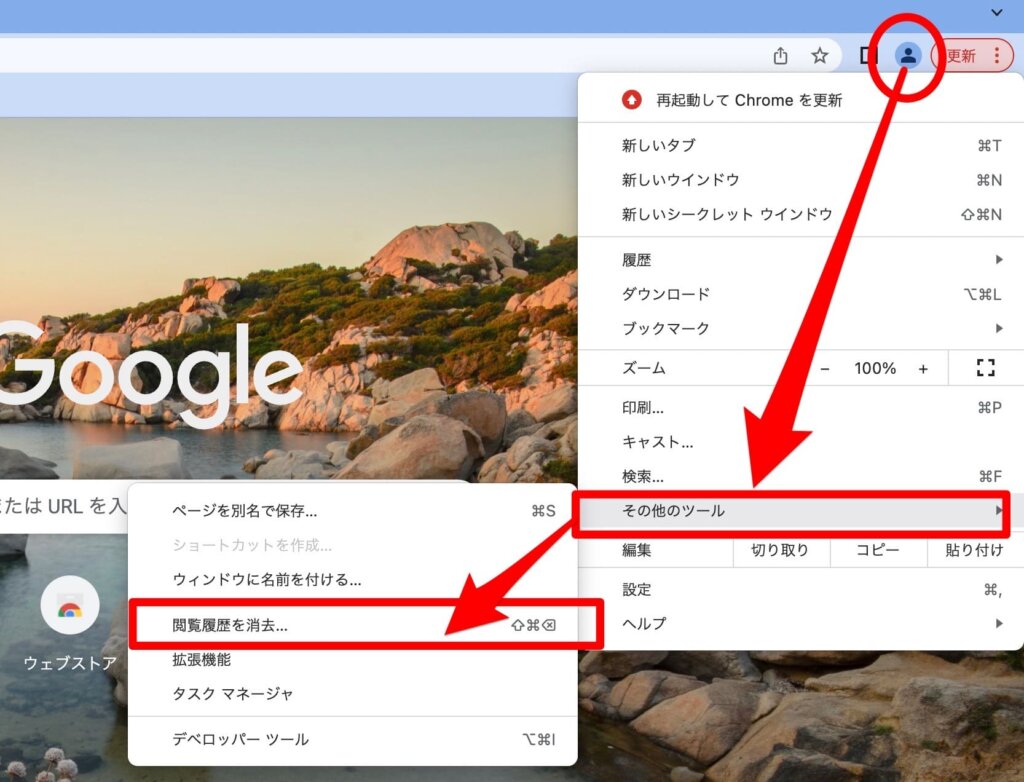Select 印刷... from the menu
Image resolution: width=1024 pixels, height=782 pixels.
(x=801, y=408)
